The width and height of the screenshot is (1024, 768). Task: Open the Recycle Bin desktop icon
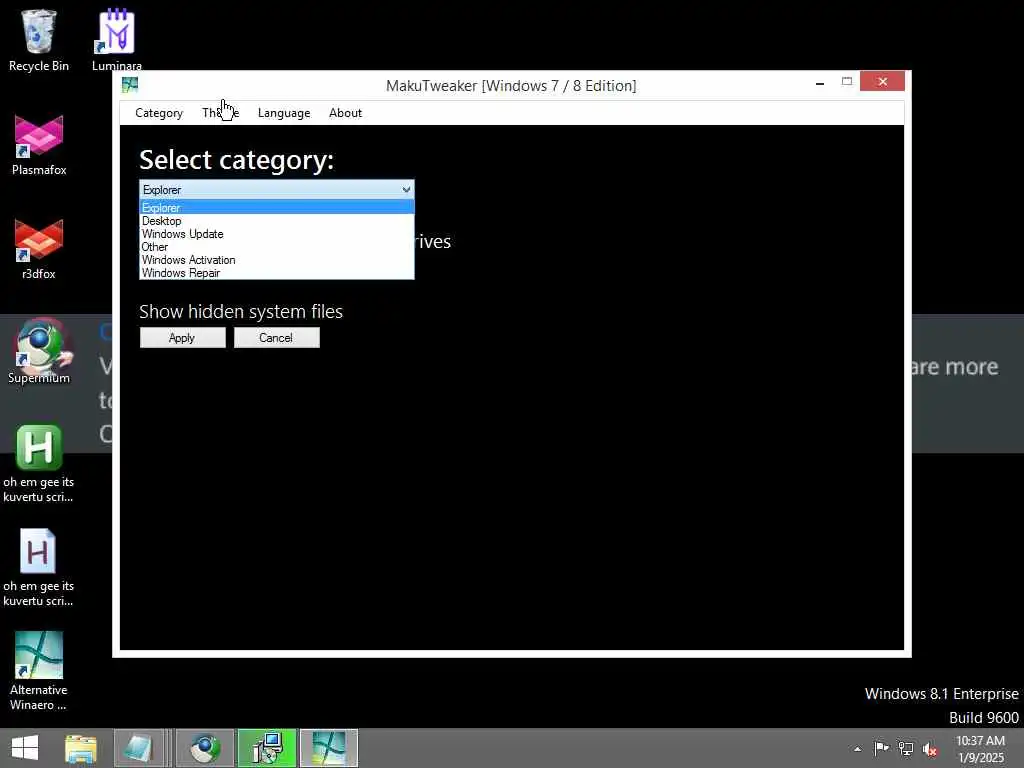pos(39,39)
